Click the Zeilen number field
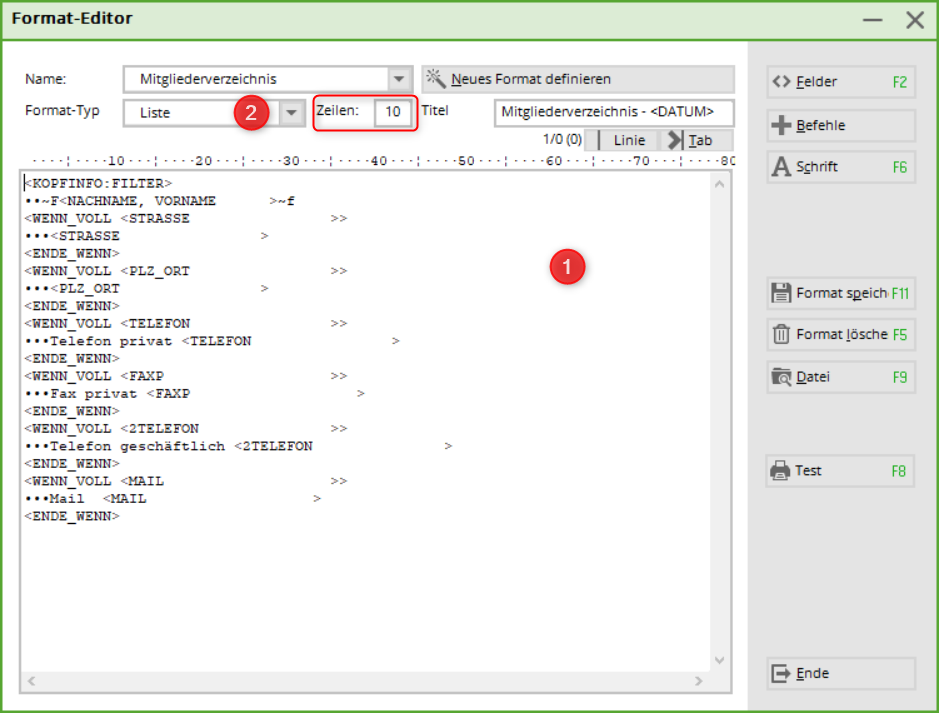939x713 pixels. [x=393, y=112]
